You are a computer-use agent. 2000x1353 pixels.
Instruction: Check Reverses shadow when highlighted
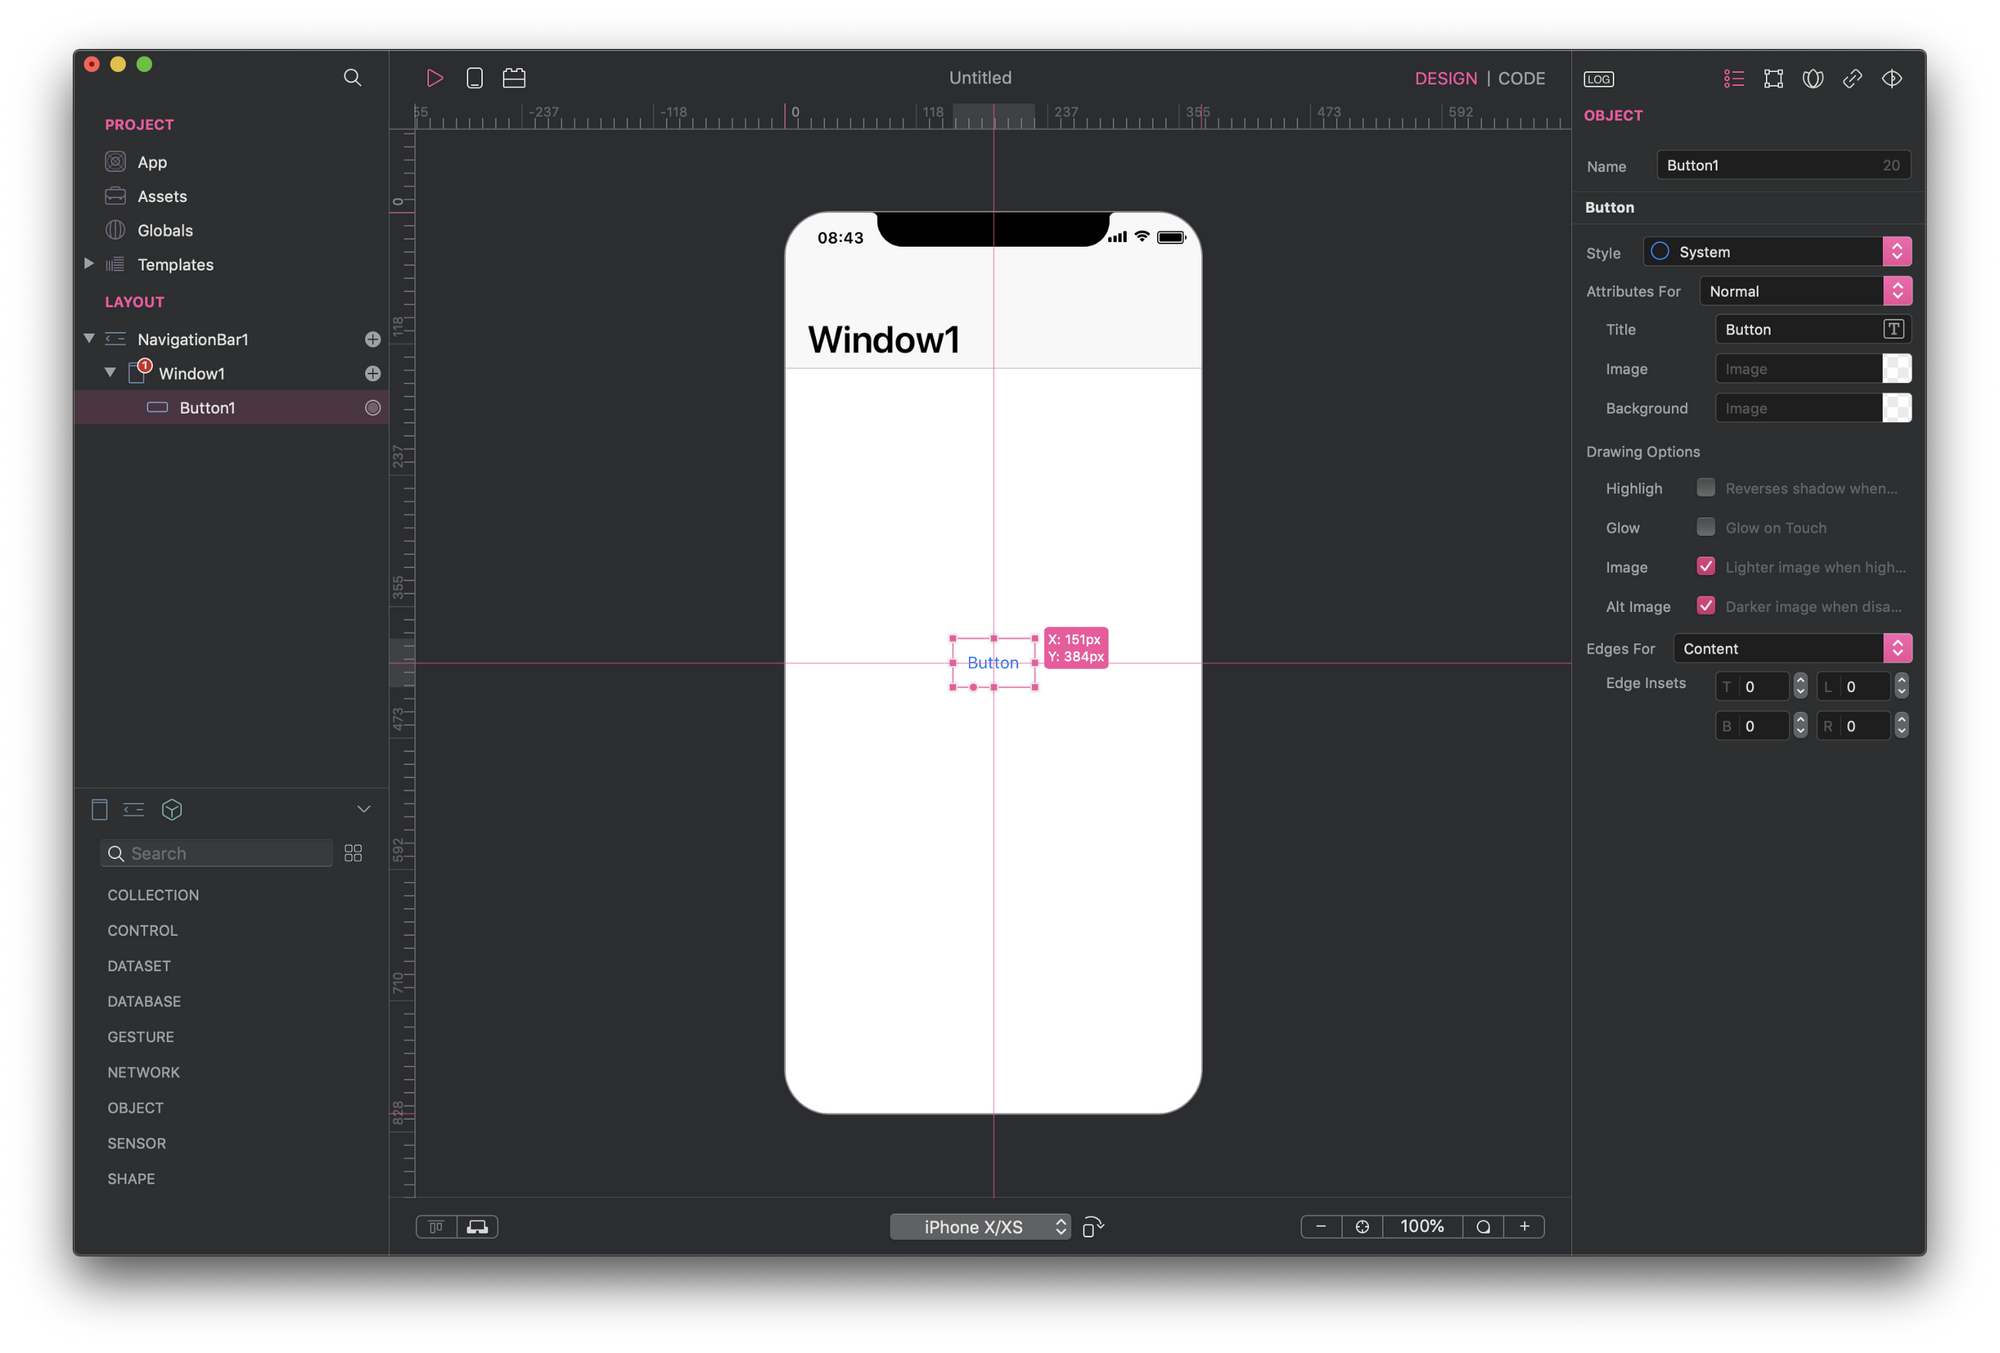click(1706, 488)
